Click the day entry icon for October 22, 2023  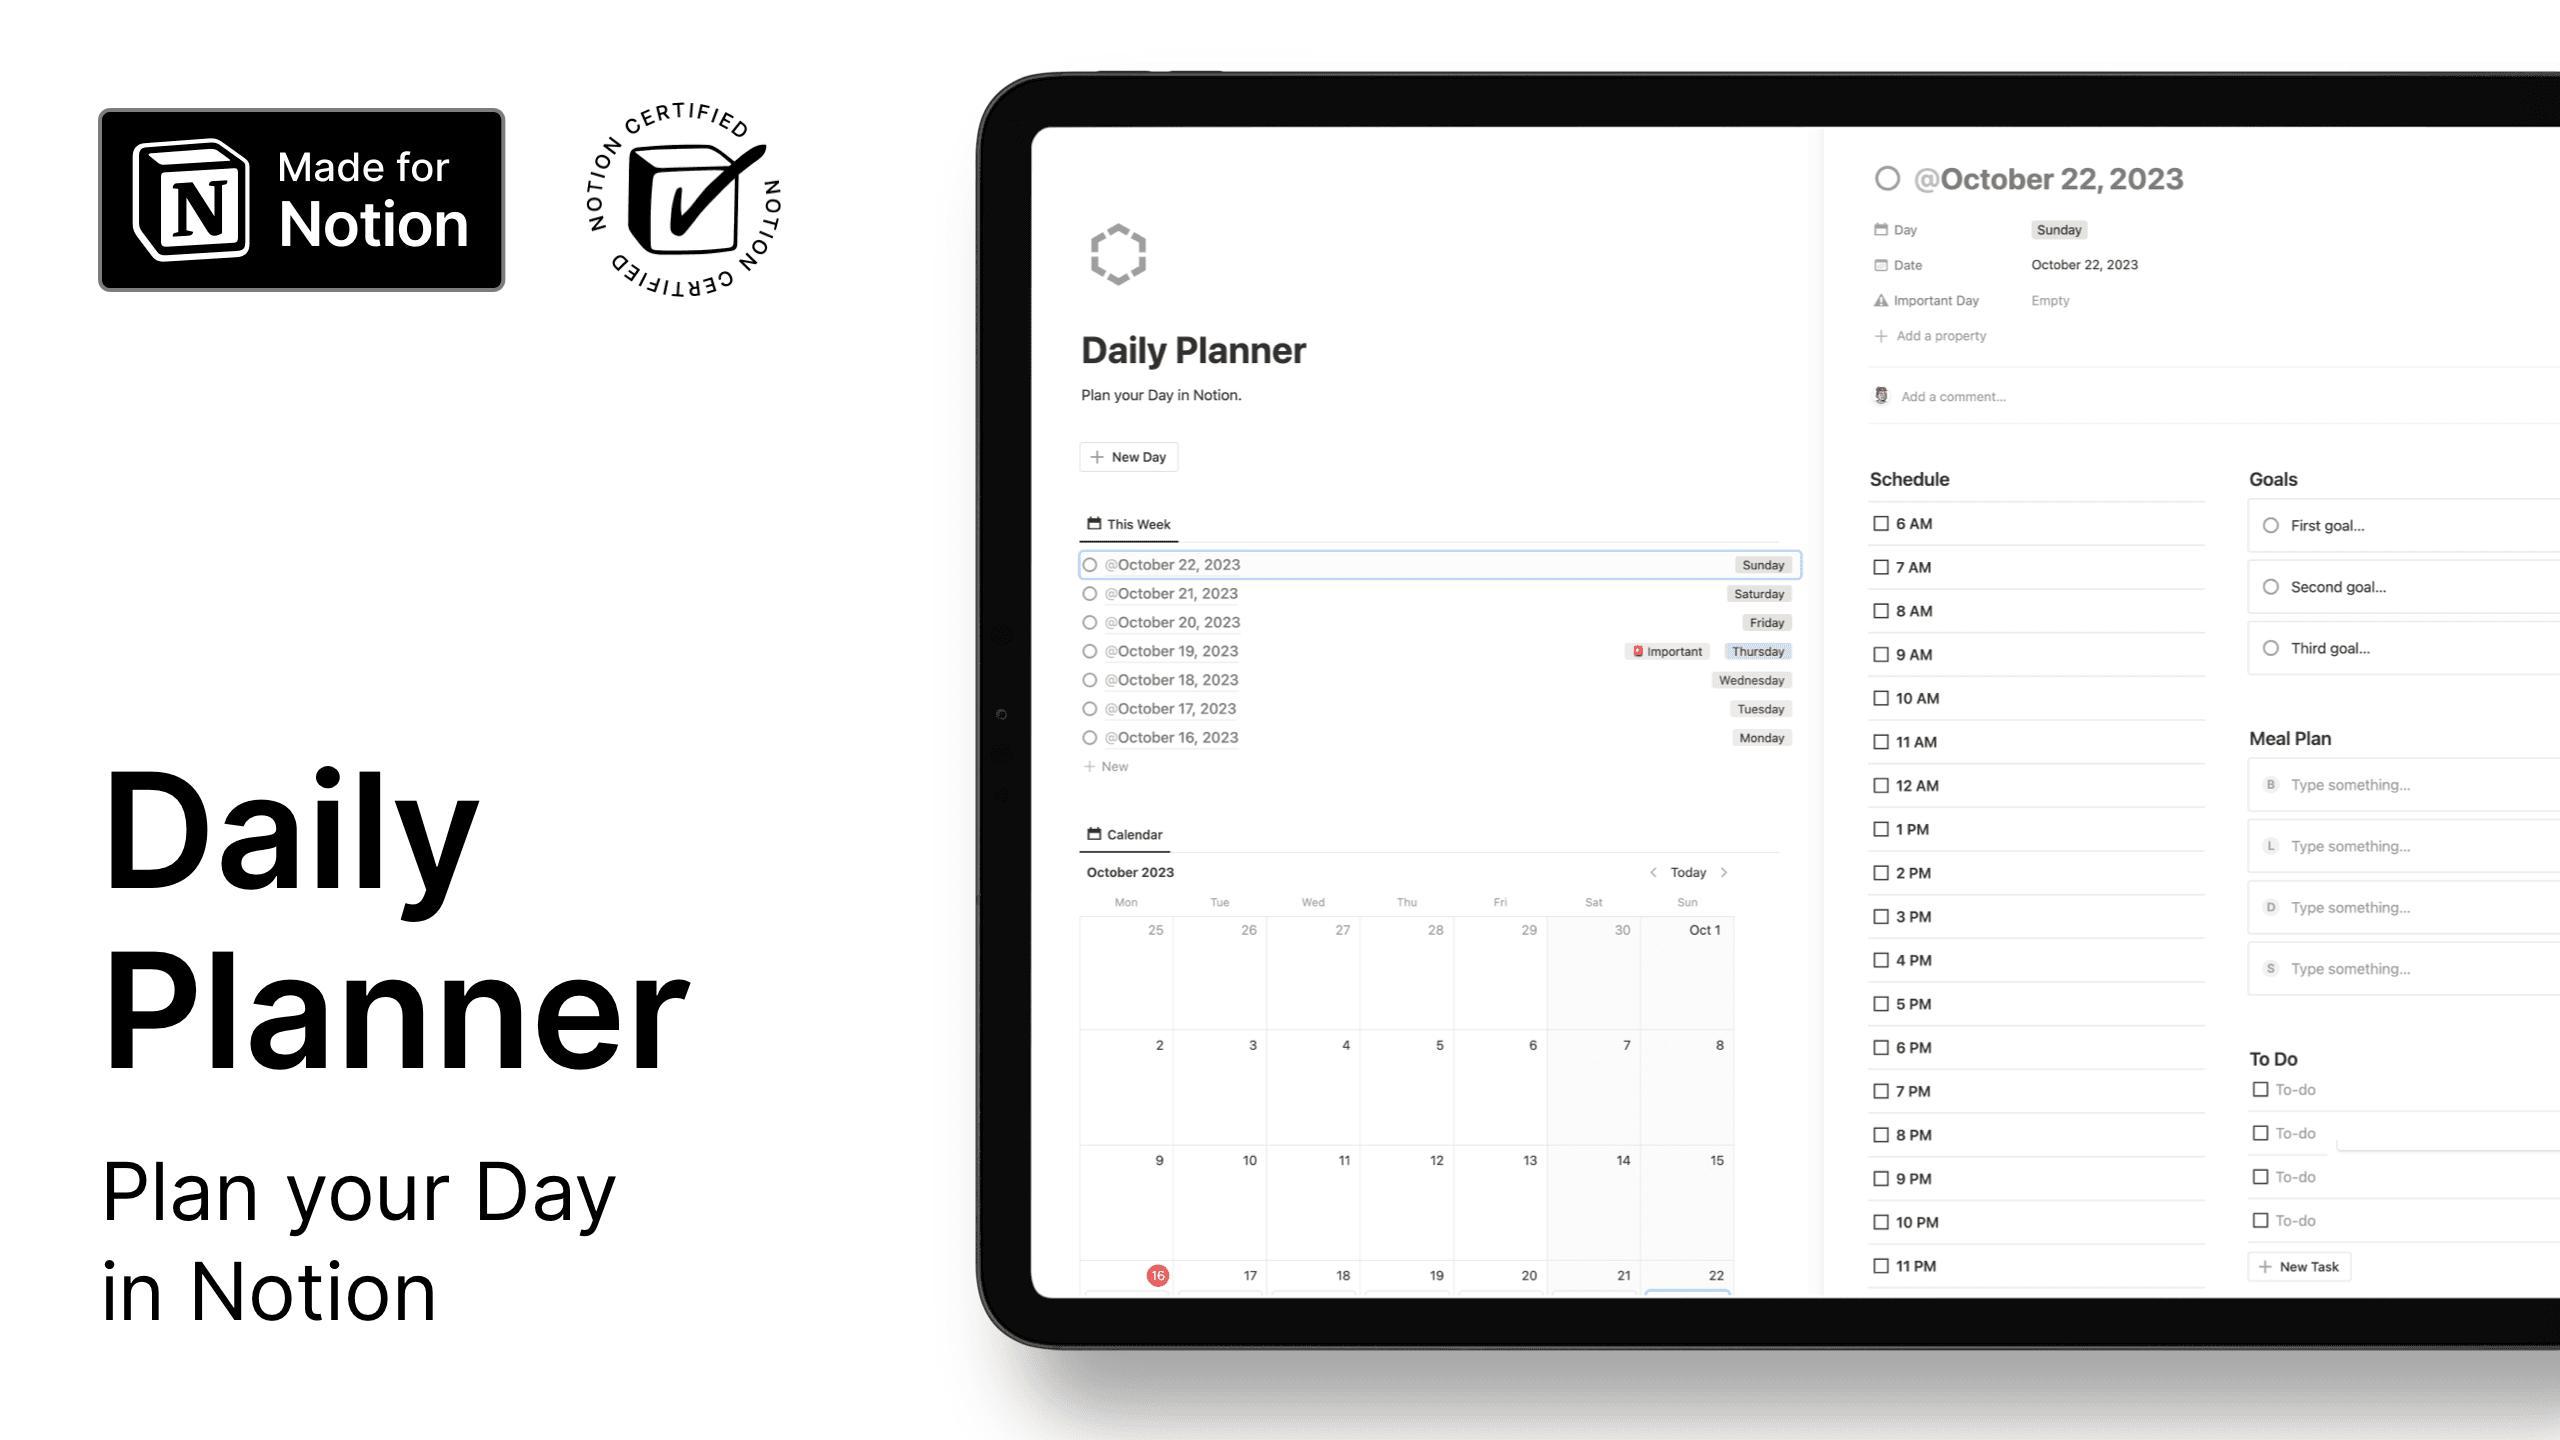1090,564
